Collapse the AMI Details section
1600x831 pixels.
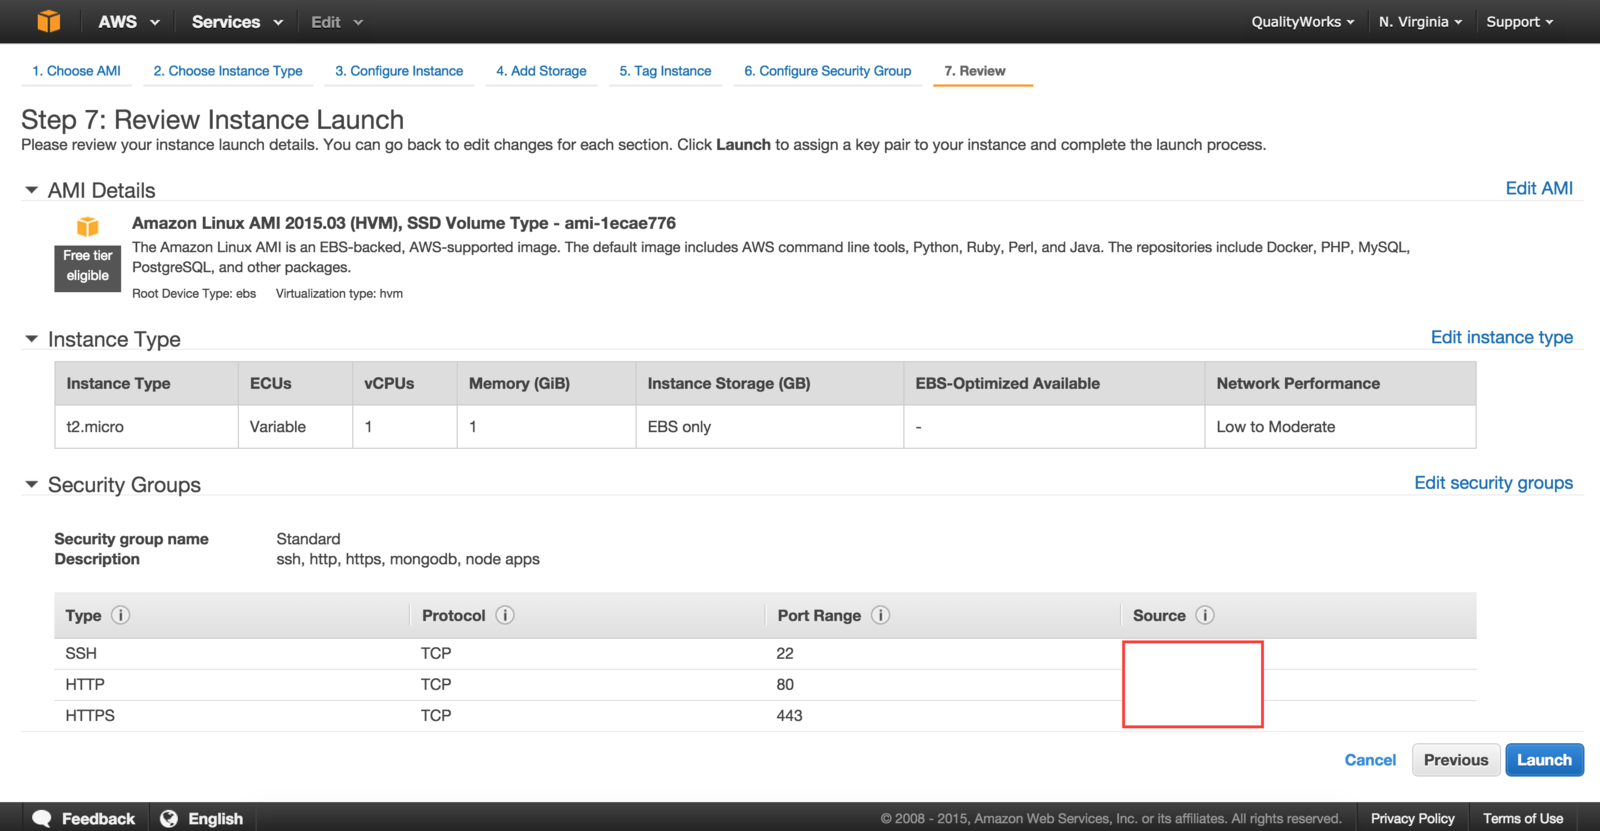(x=31, y=190)
